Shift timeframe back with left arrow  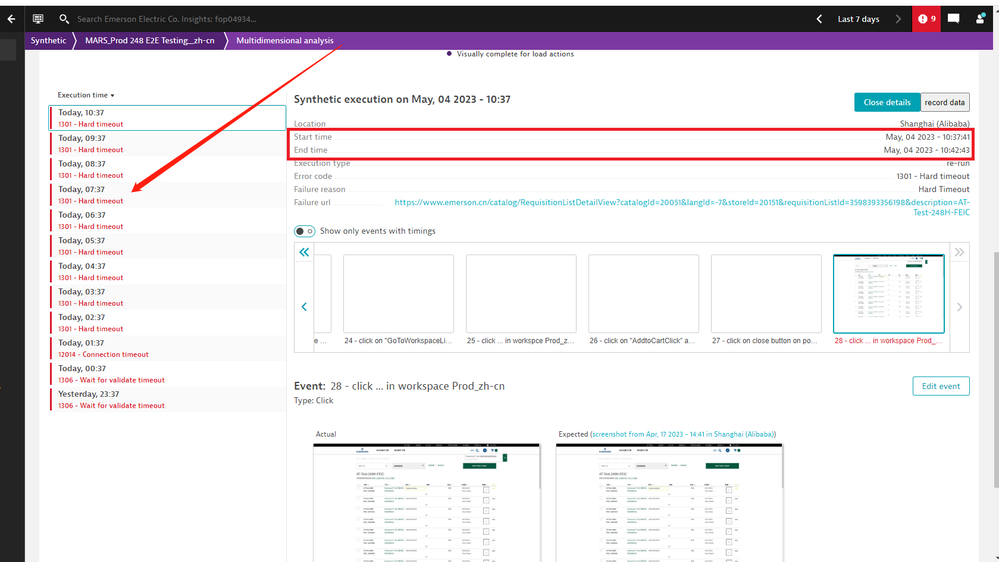(x=820, y=19)
